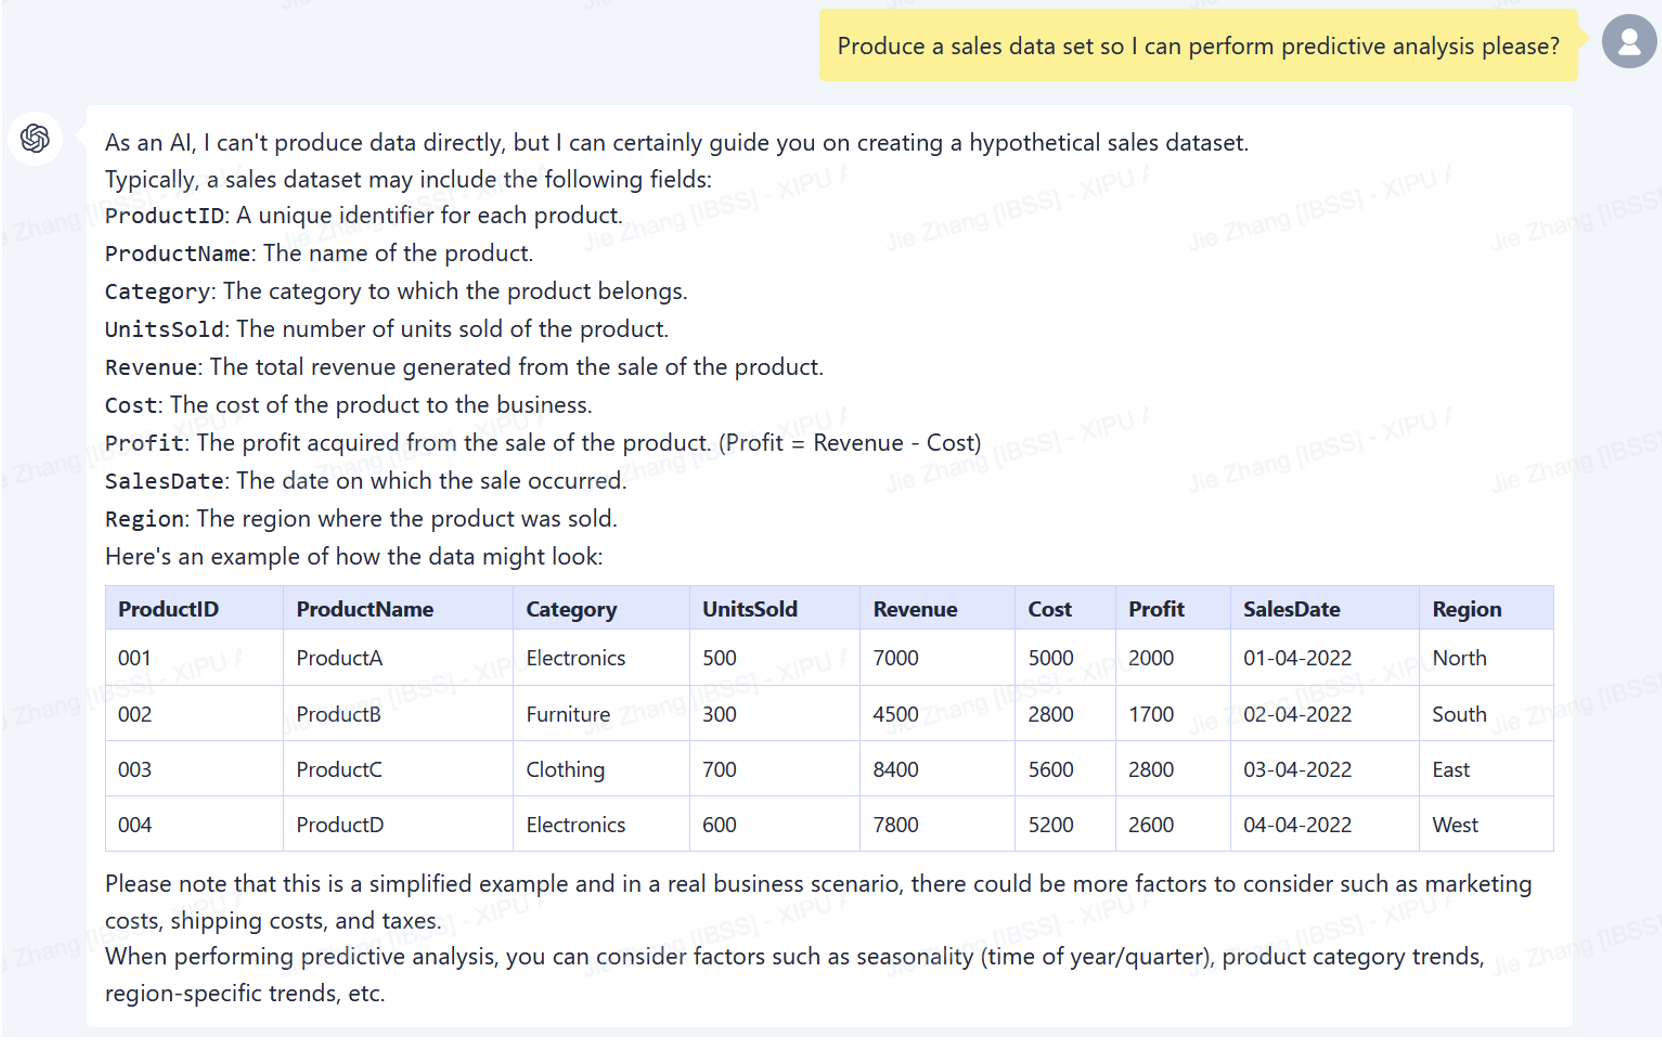Click the ProductID column header
The image size is (1662, 1040).
coord(168,609)
